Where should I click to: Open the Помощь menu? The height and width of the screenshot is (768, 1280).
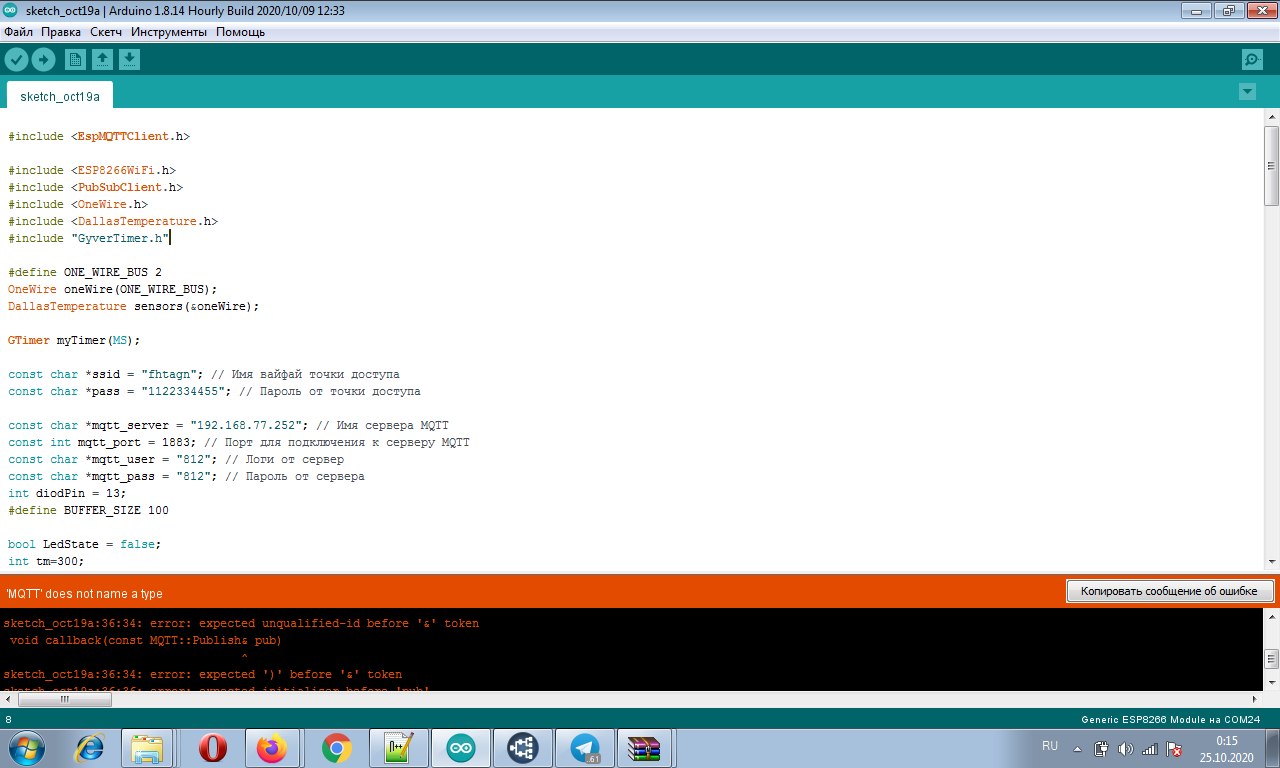point(240,32)
